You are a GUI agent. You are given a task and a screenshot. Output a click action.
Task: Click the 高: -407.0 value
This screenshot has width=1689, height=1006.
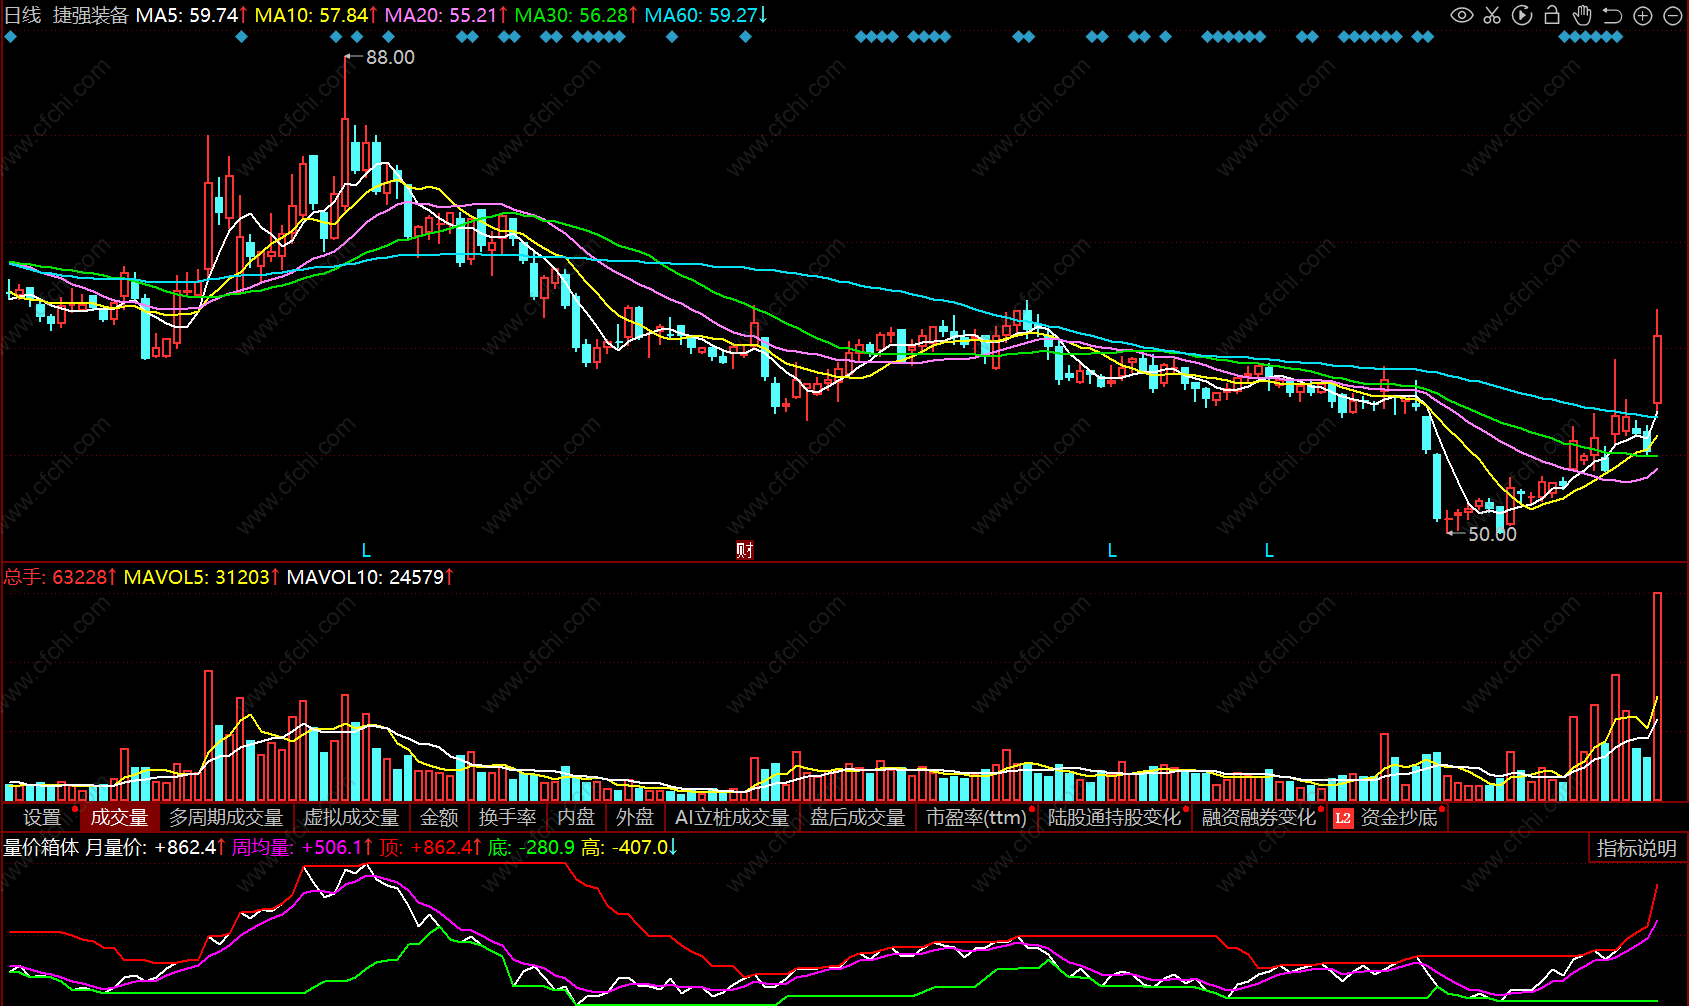(629, 848)
